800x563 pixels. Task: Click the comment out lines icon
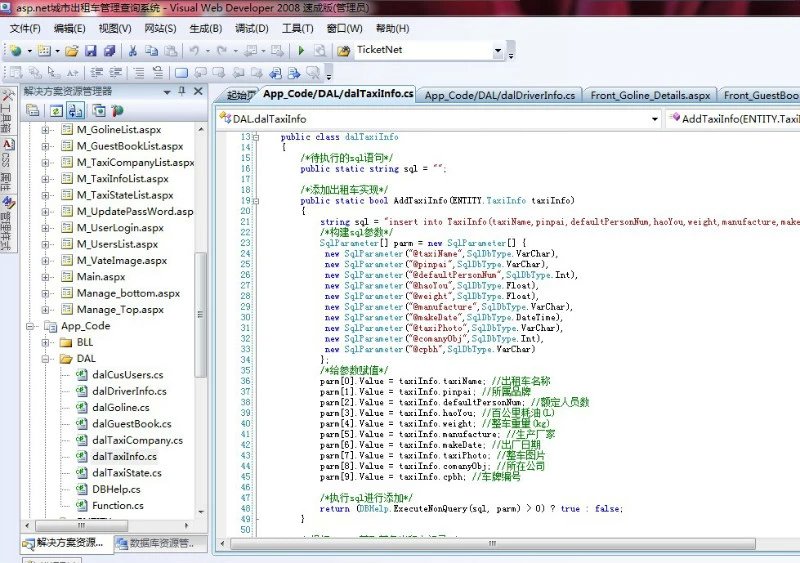click(139, 73)
